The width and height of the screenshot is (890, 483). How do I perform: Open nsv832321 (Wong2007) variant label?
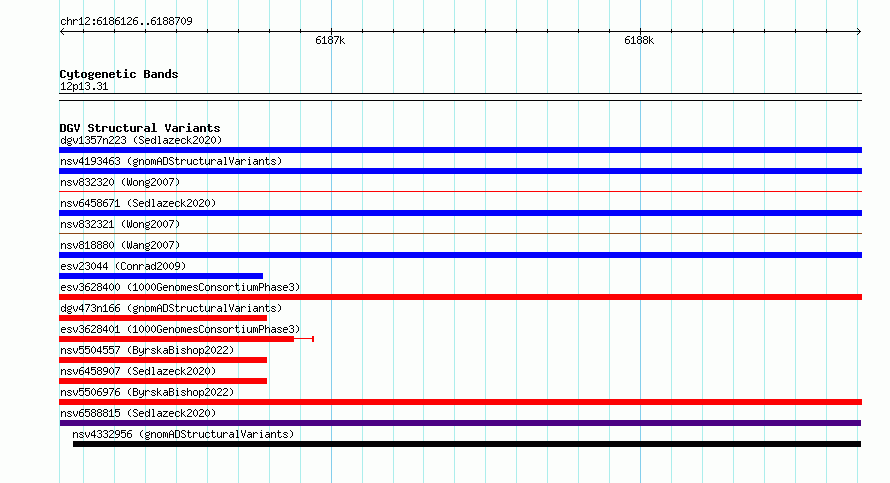[120, 224]
